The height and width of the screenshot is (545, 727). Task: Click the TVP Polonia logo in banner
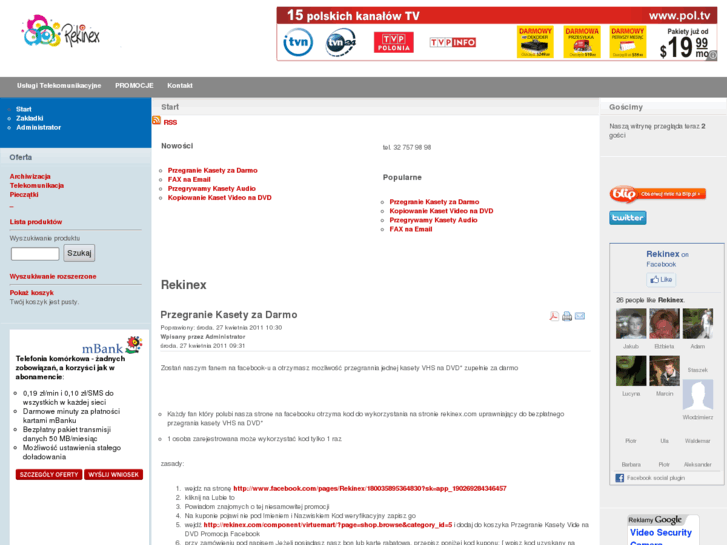(394, 42)
